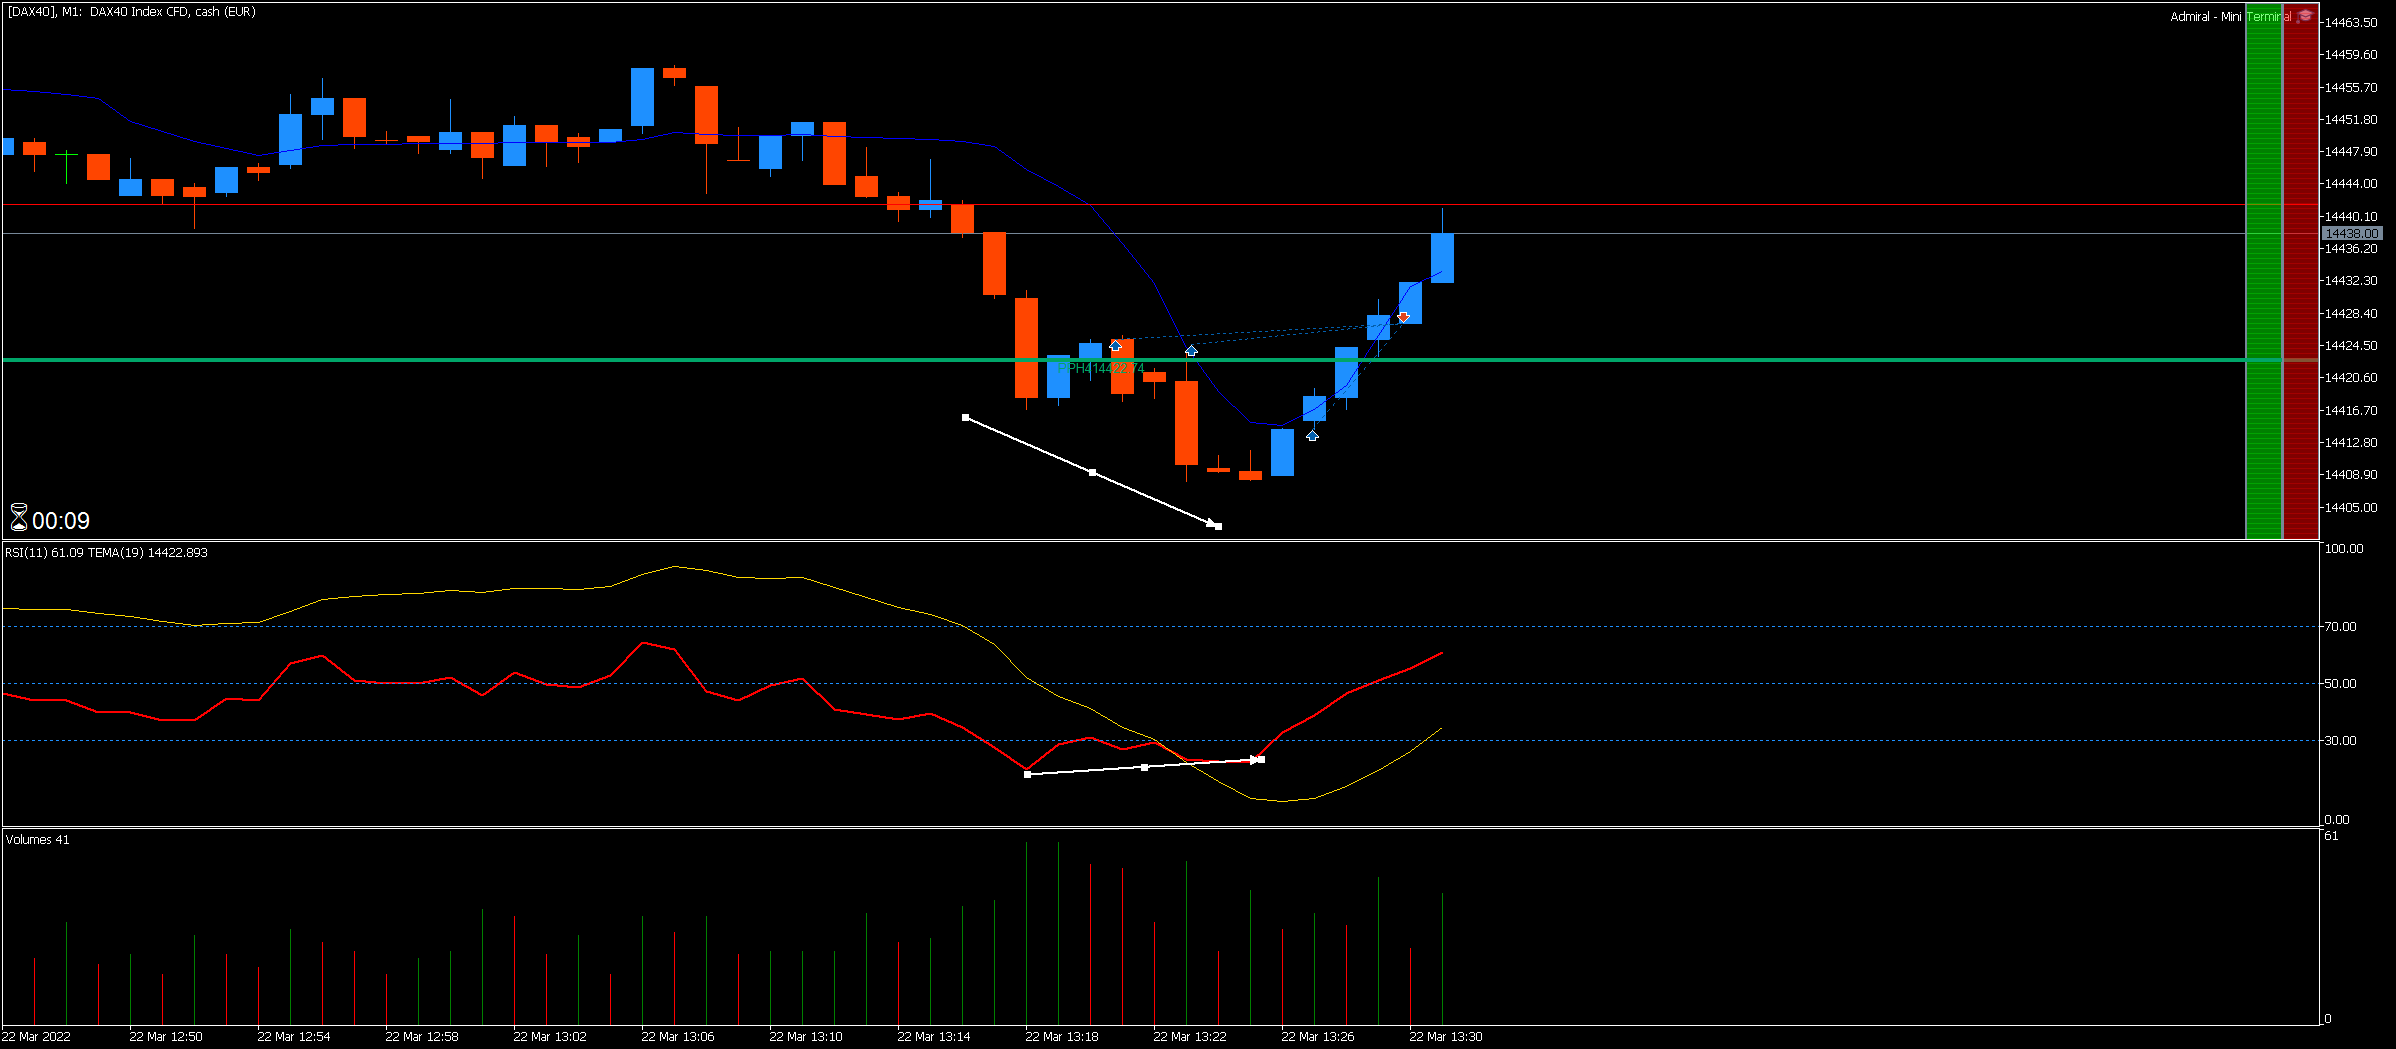Viewport: 2396px width, 1049px height.
Task: Select the leftmost blue buy arrow marker
Action: coord(1115,345)
